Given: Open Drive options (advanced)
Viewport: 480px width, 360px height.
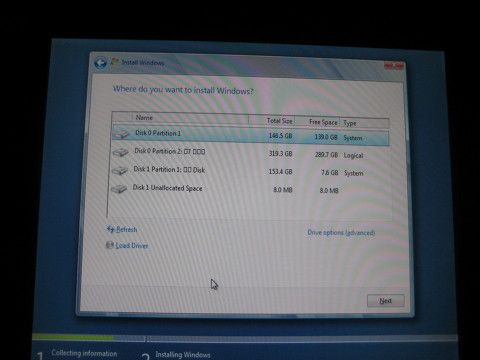Looking at the screenshot, I should coord(341,232).
